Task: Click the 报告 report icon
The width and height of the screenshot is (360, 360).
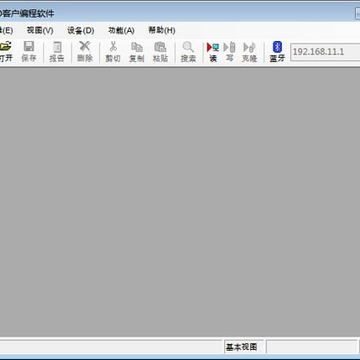Action: 57,47
